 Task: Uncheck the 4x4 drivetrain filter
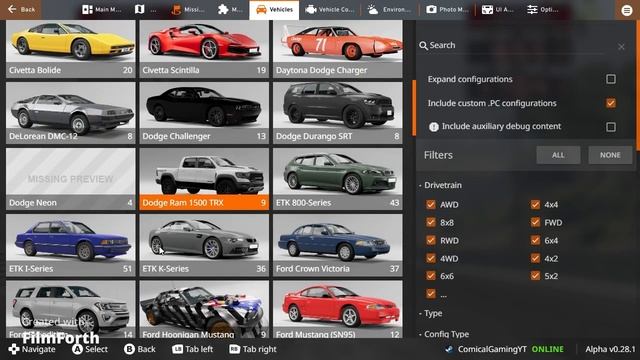535,204
